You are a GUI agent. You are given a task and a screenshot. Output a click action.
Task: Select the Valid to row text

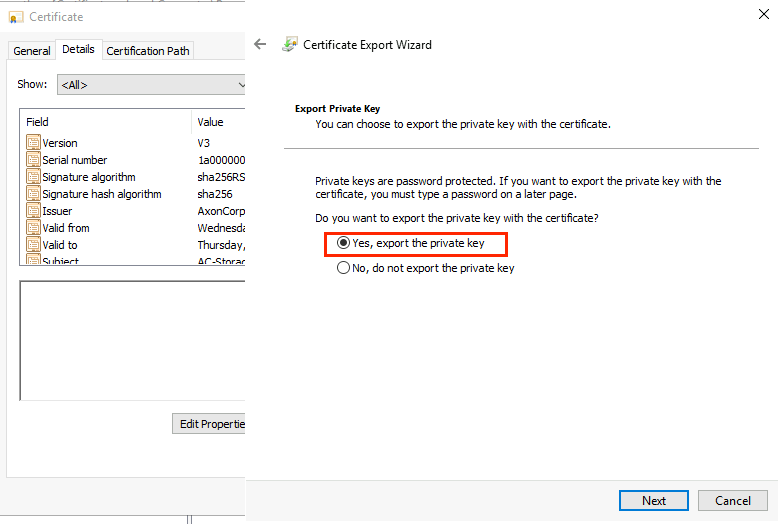click(60, 245)
